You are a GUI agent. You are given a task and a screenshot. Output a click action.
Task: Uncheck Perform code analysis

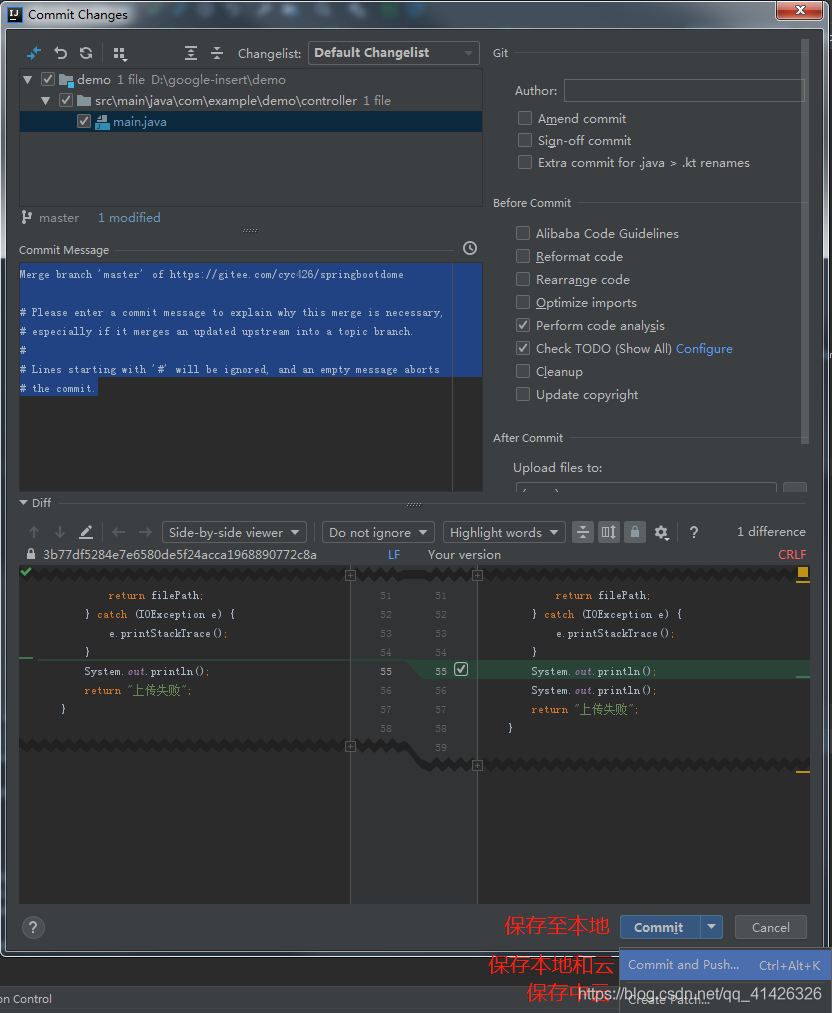pos(523,325)
